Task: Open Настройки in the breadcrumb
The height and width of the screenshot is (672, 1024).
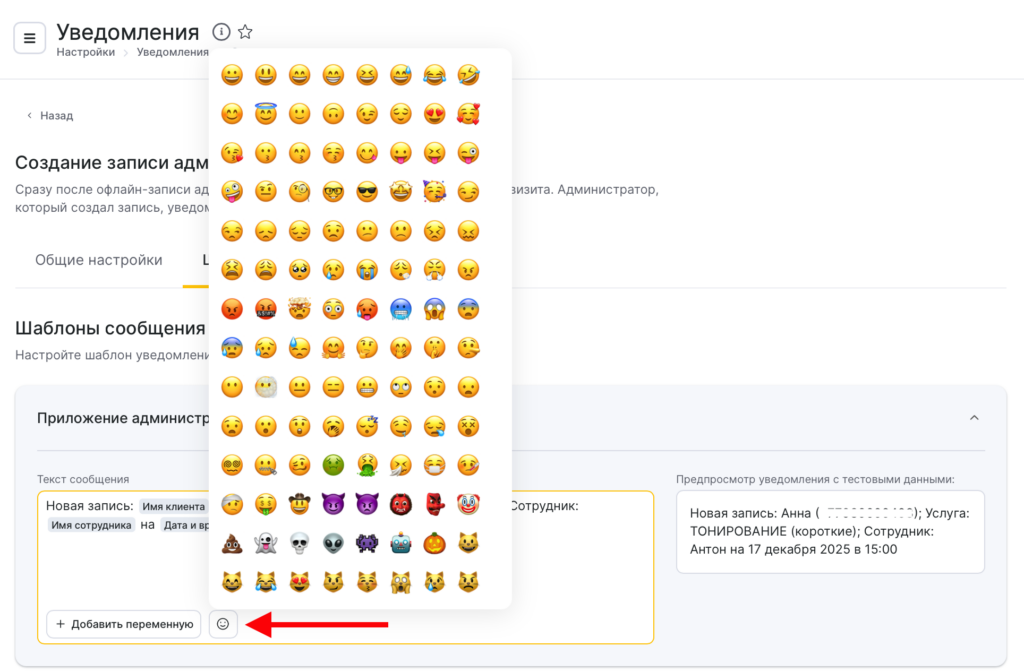Action: pyautogui.click(x=85, y=52)
